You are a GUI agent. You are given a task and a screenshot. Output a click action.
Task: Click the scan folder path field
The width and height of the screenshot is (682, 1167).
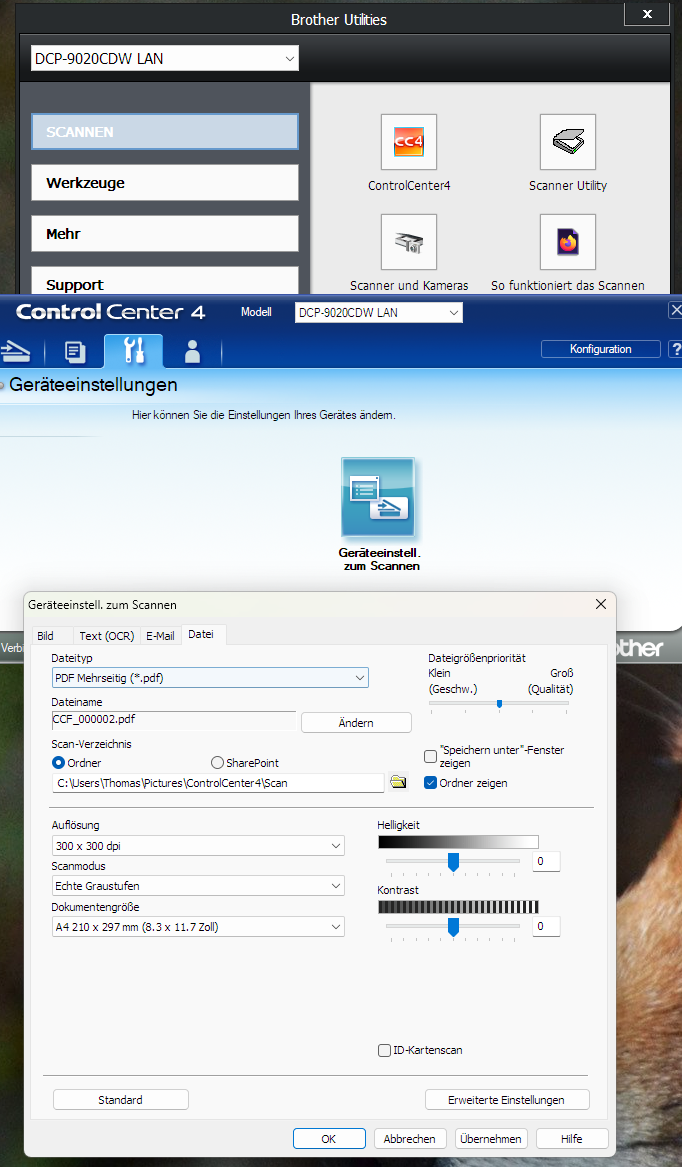click(x=218, y=782)
